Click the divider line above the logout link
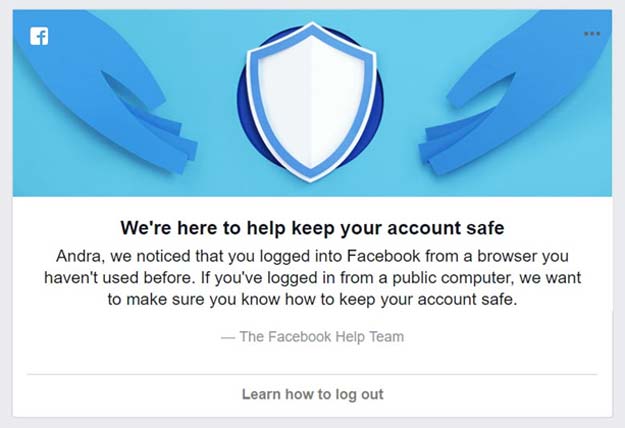Viewport: 625px width, 428px height. click(x=312, y=374)
